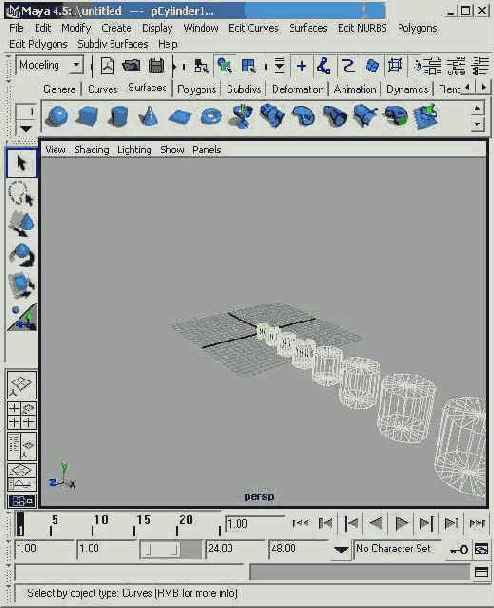
Task: Select the Rotate tool in toolbox
Action: pos(22,254)
